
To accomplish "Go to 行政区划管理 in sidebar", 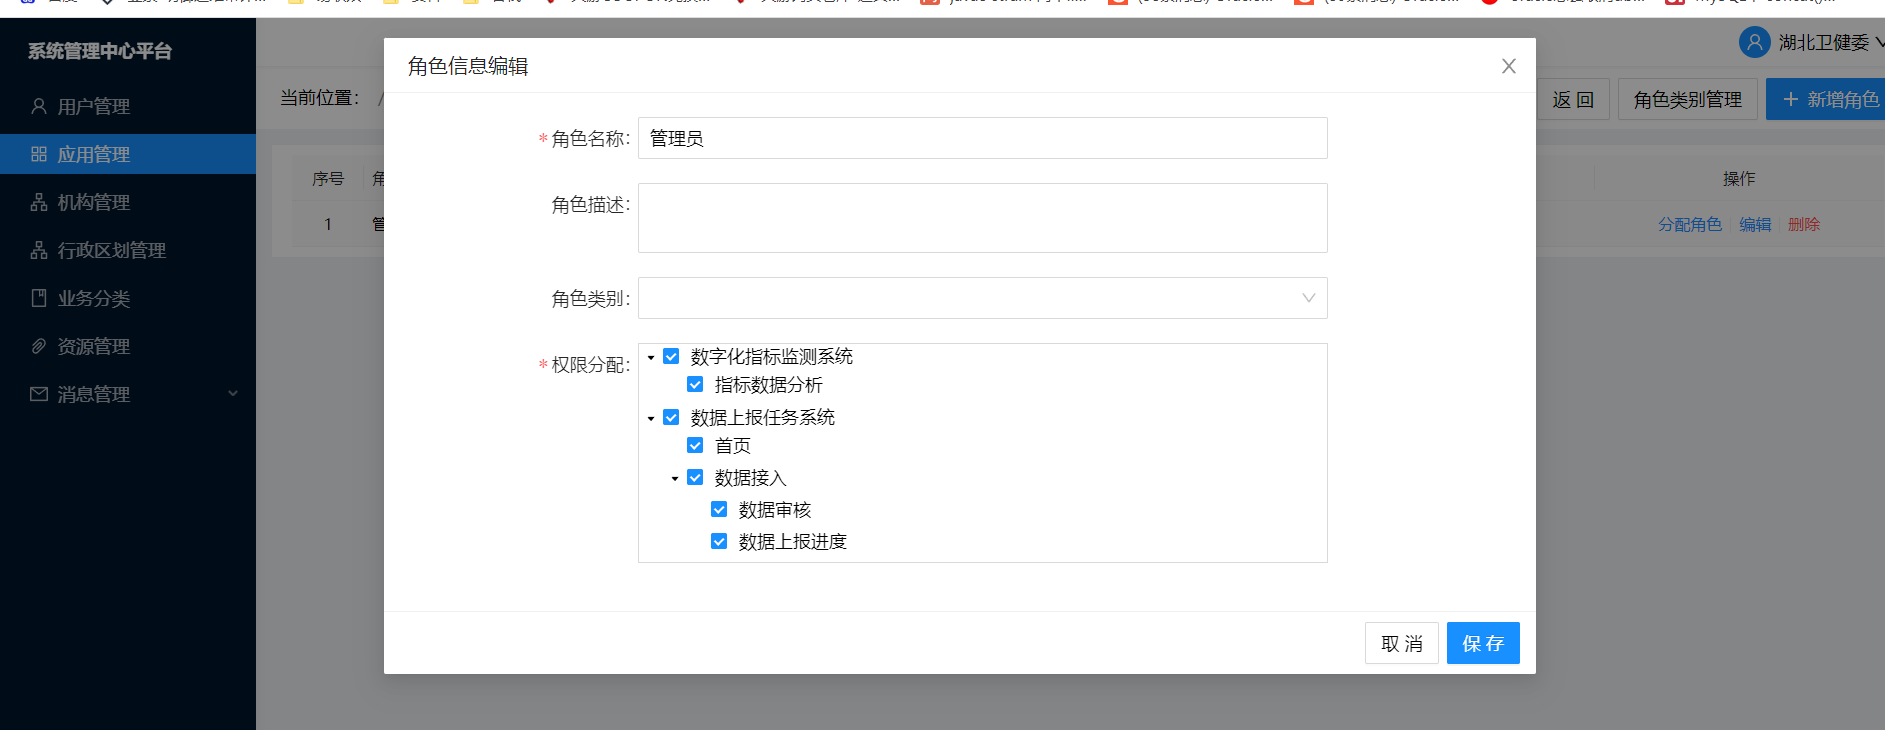I will tap(128, 250).
